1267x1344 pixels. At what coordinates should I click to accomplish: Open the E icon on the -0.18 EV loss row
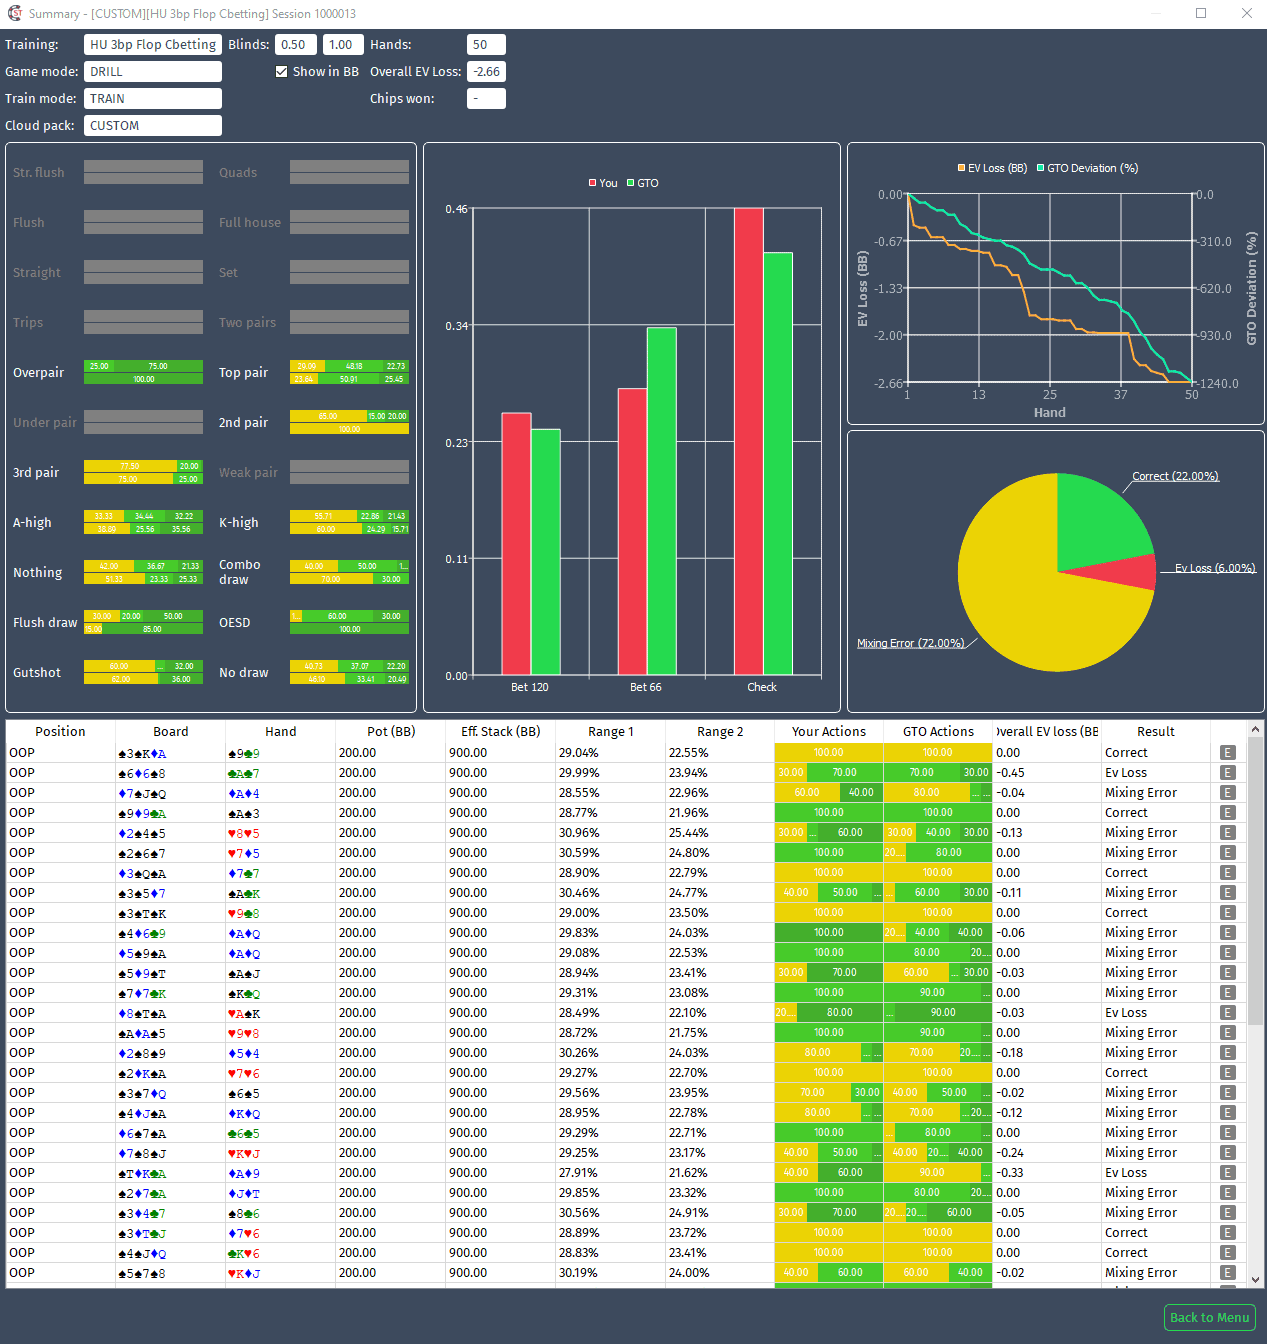click(1227, 1053)
